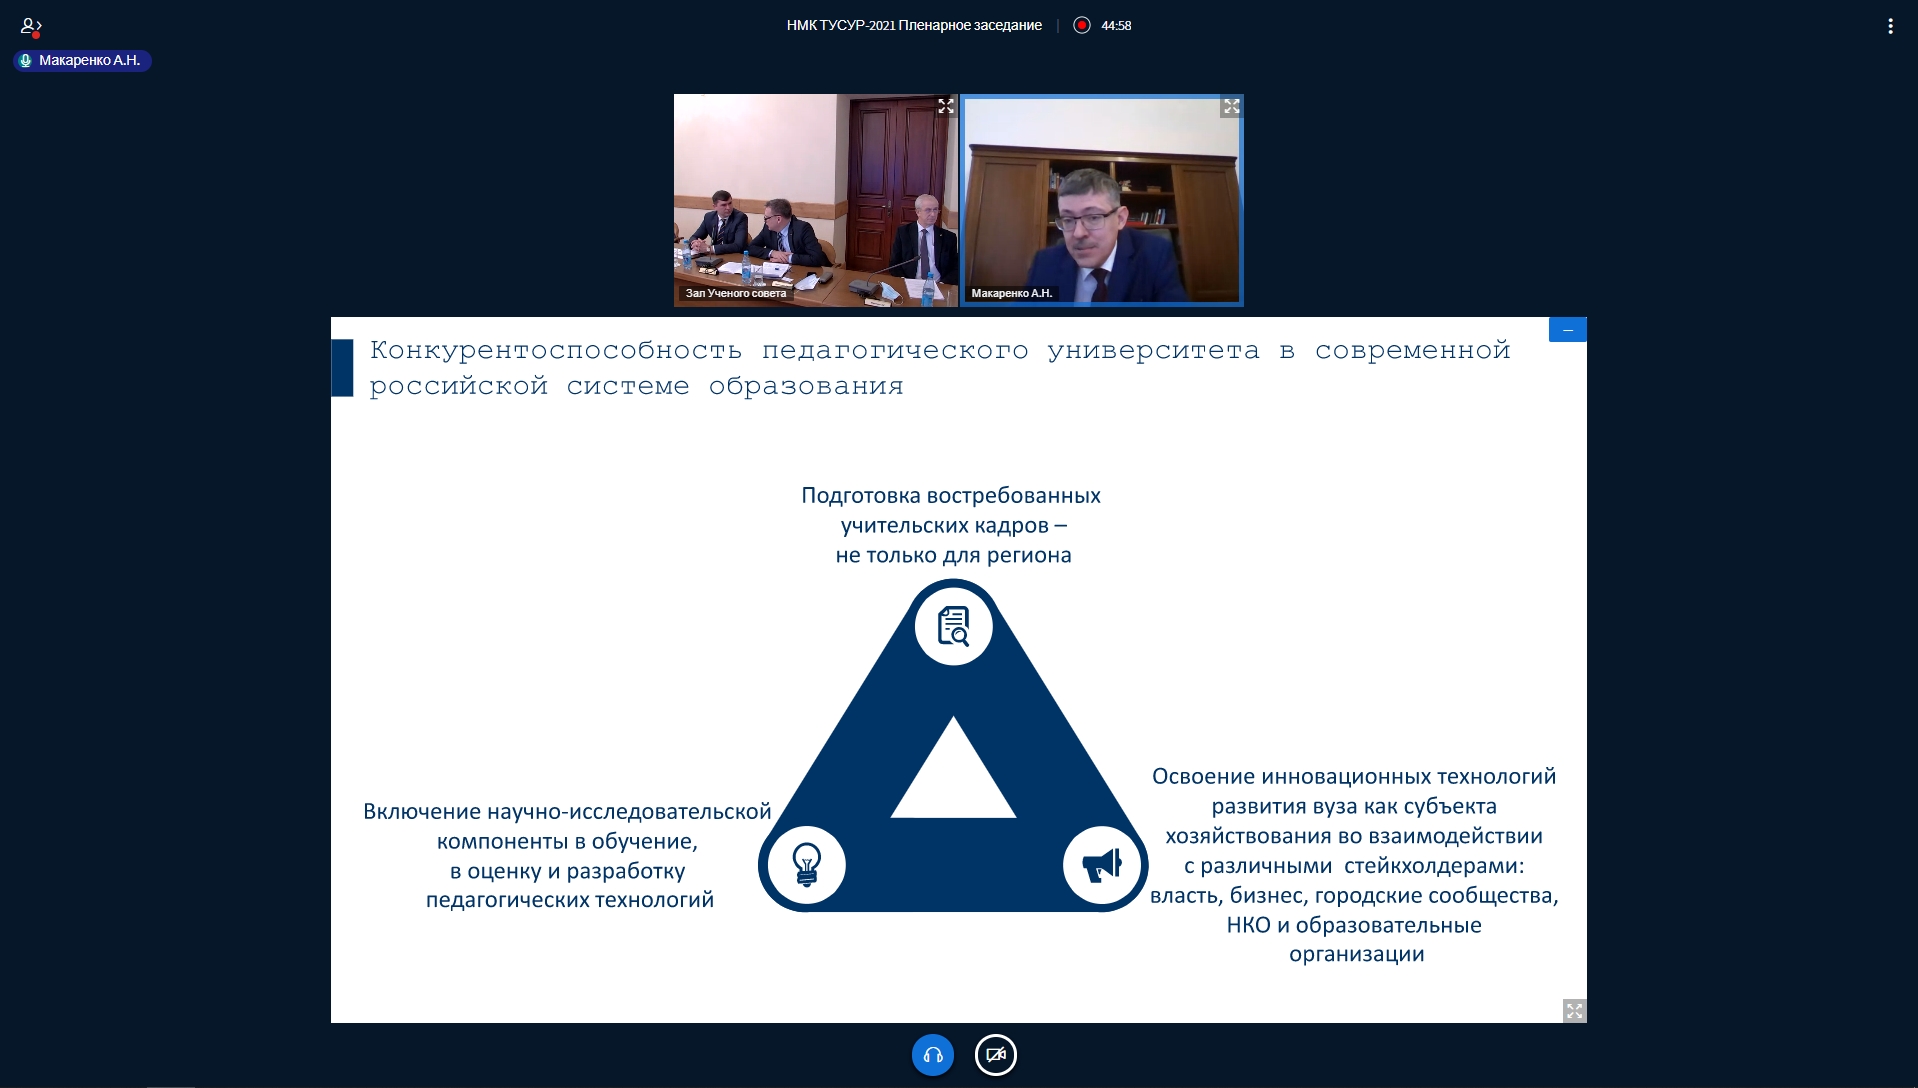Image resolution: width=1918 pixels, height=1088 pixels.
Task: Open the three-dot options menu
Action: [1889, 26]
